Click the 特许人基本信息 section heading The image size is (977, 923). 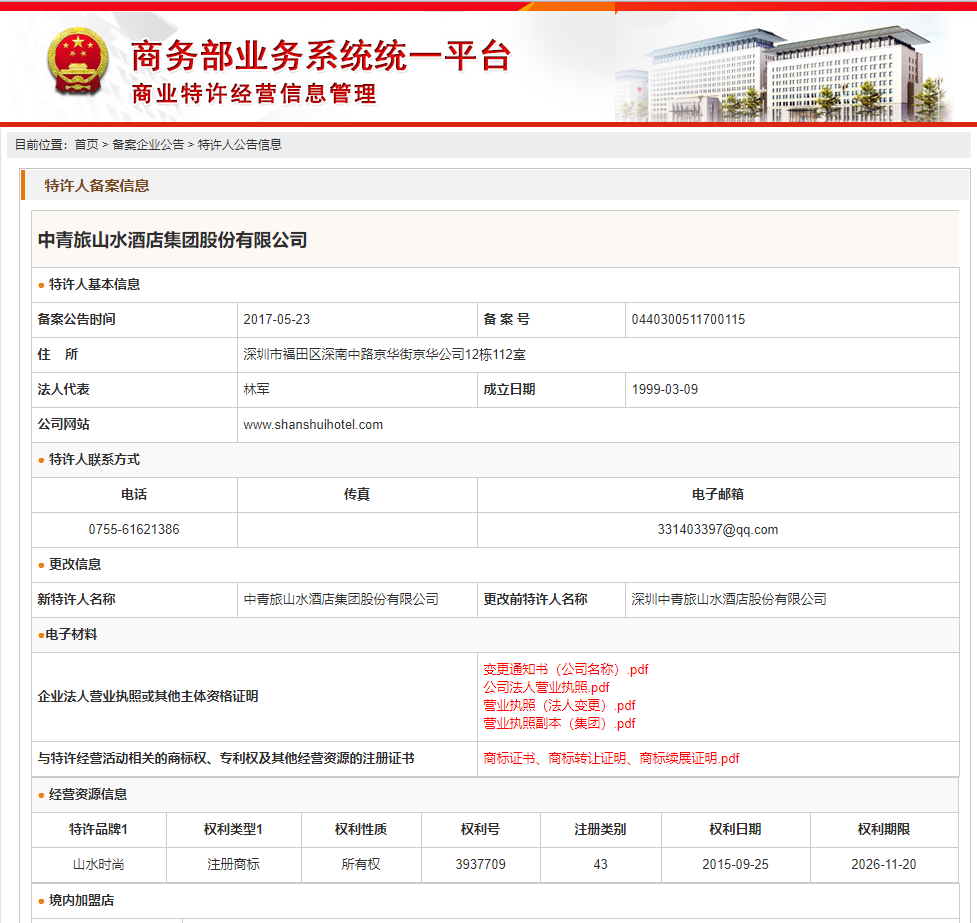point(94,284)
